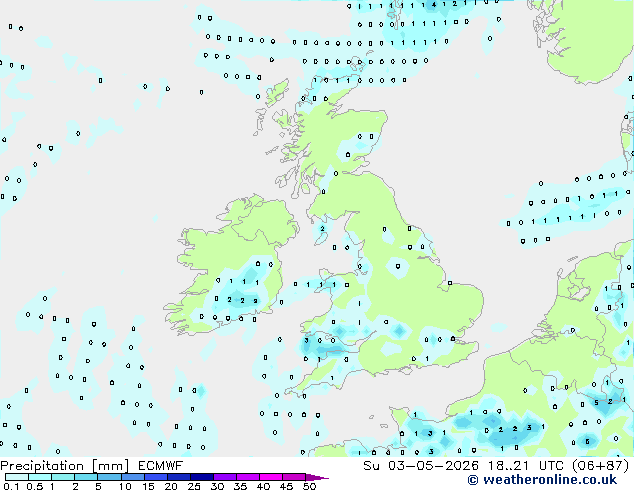Select the 5–10 mm legend swatch
Screen dimensions: 634x490
109,477
